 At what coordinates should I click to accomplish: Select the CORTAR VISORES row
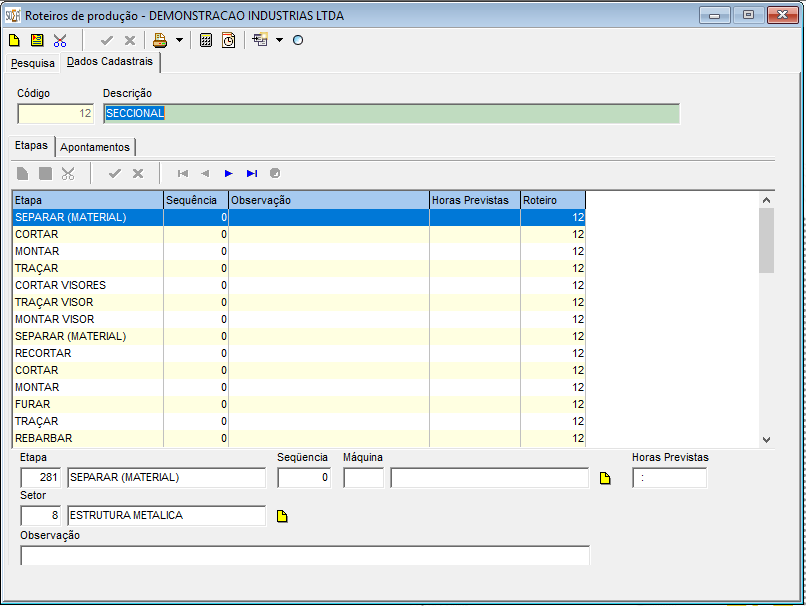299,285
